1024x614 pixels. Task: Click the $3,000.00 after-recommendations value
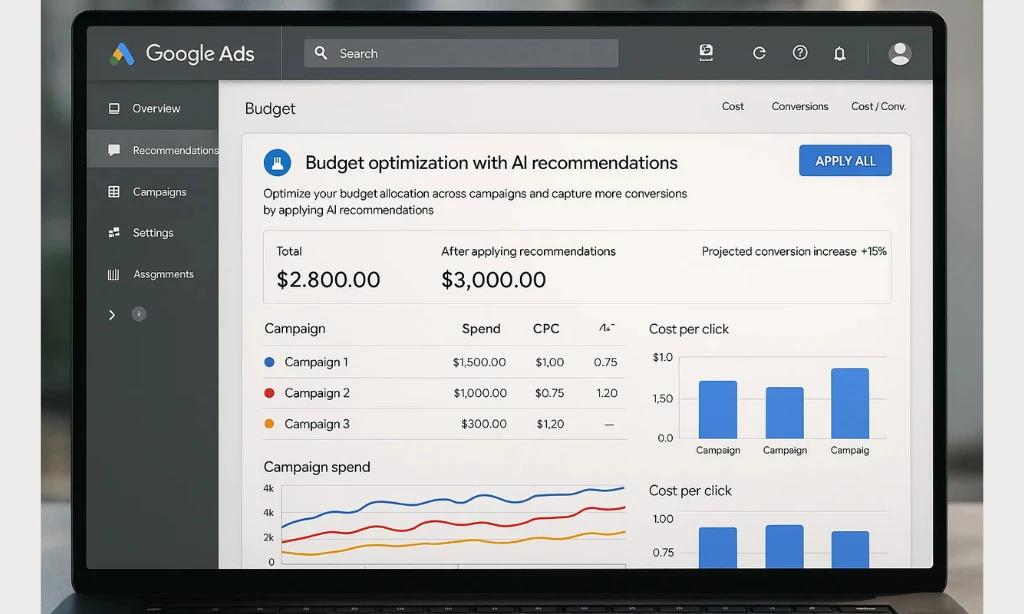(x=494, y=280)
